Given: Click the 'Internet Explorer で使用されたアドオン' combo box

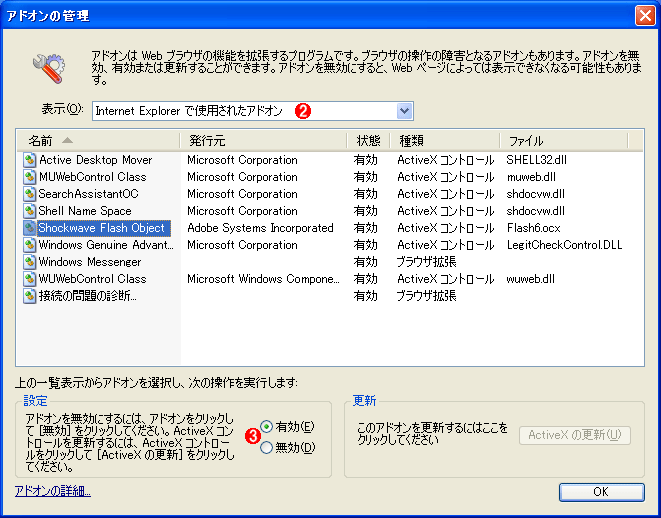Looking at the screenshot, I should pyautogui.click(x=253, y=111).
